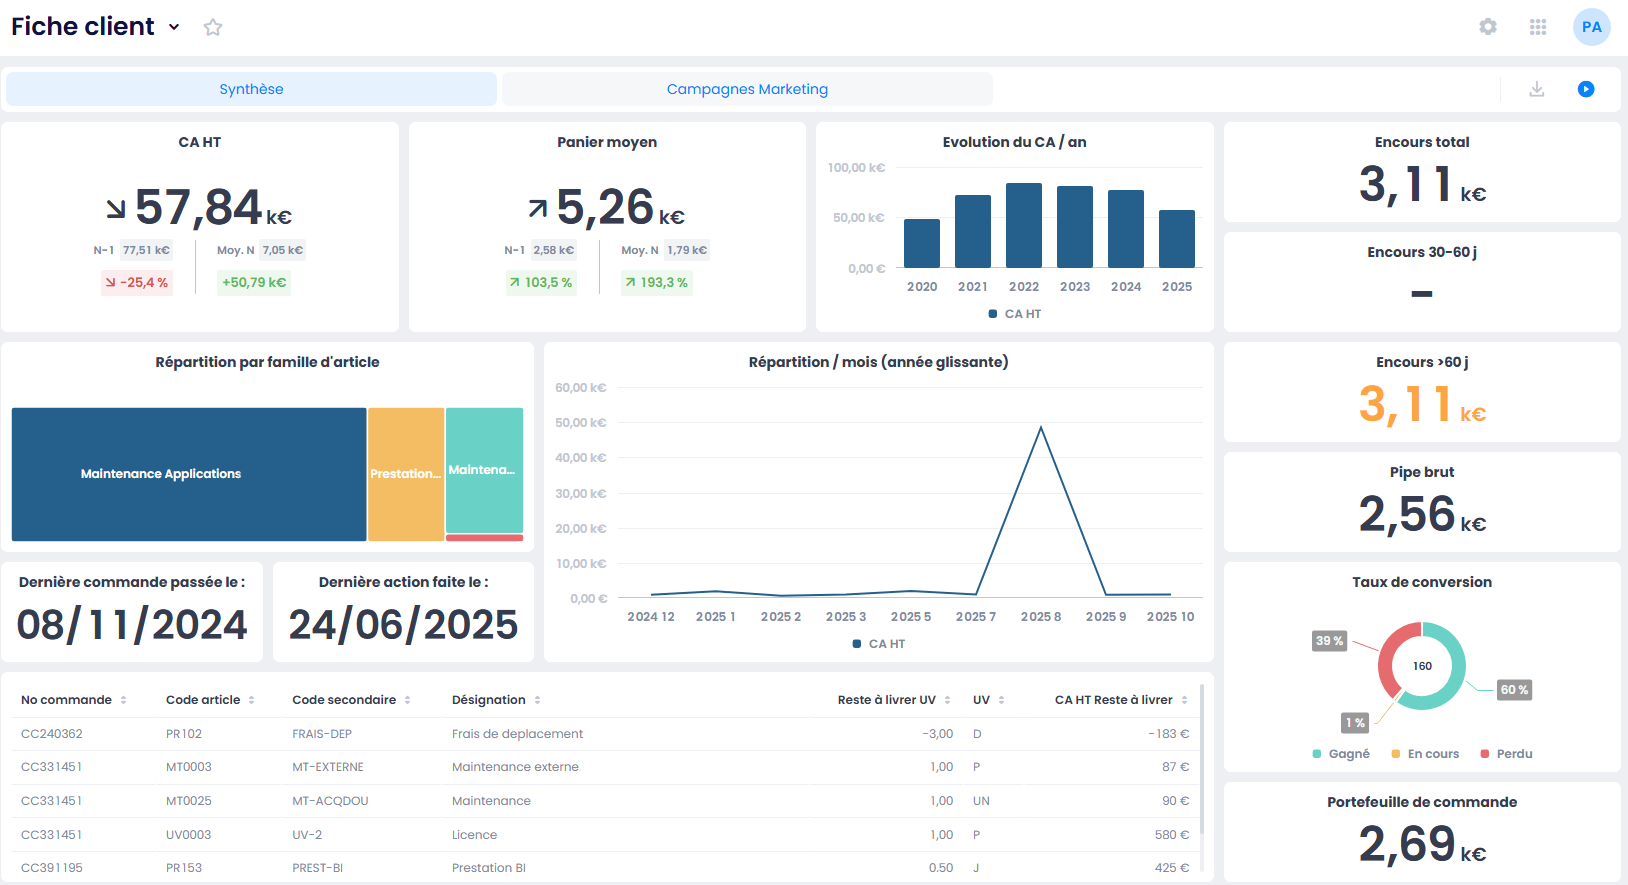
Task: Click the favorite star icon
Action: 212,27
